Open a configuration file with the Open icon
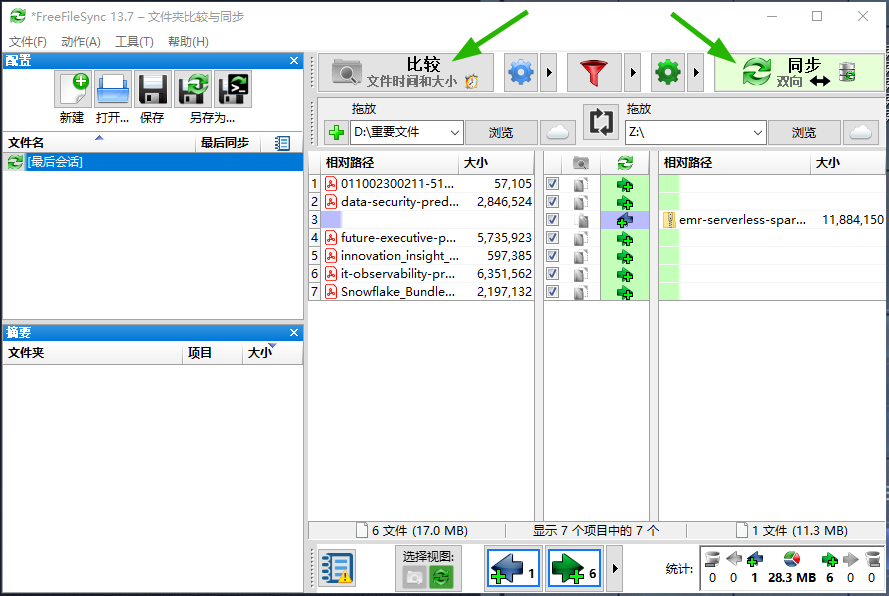 [x=113, y=88]
